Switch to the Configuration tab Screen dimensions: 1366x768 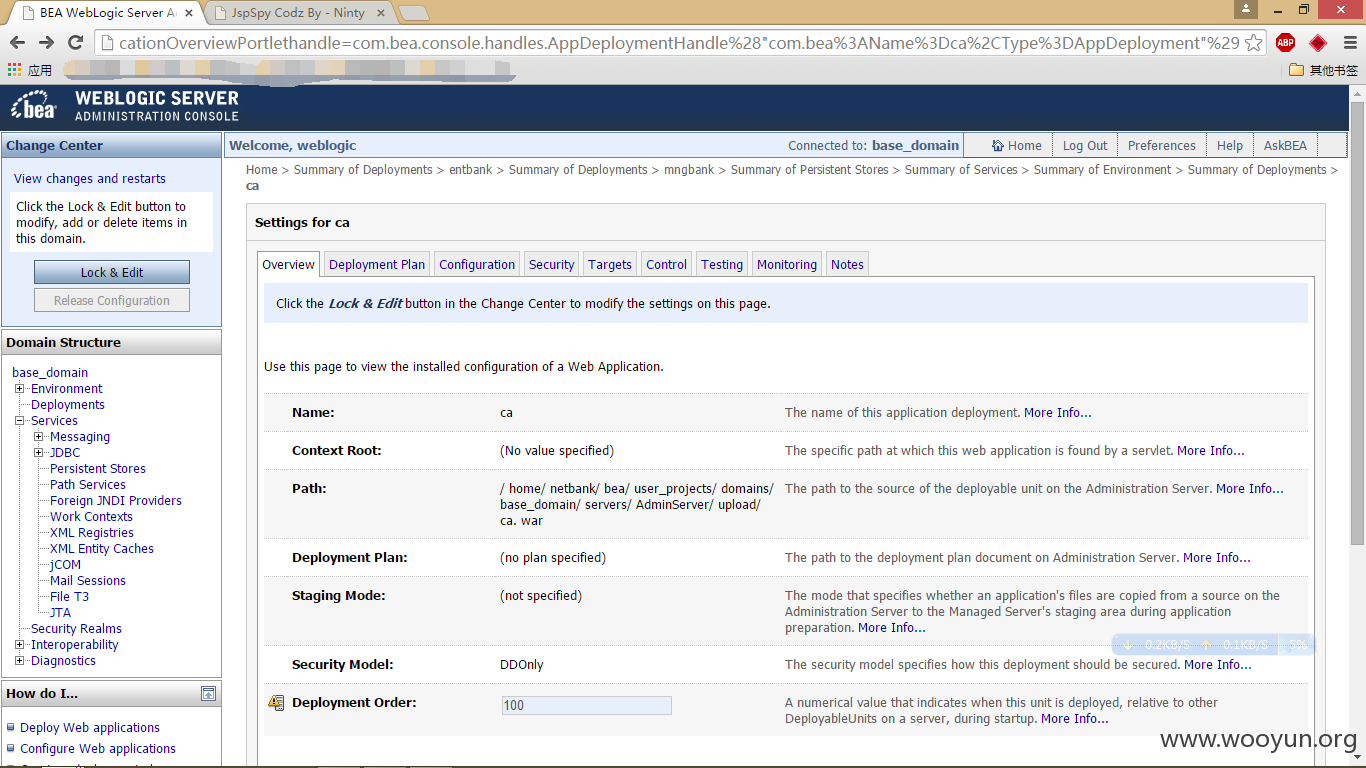tap(477, 264)
